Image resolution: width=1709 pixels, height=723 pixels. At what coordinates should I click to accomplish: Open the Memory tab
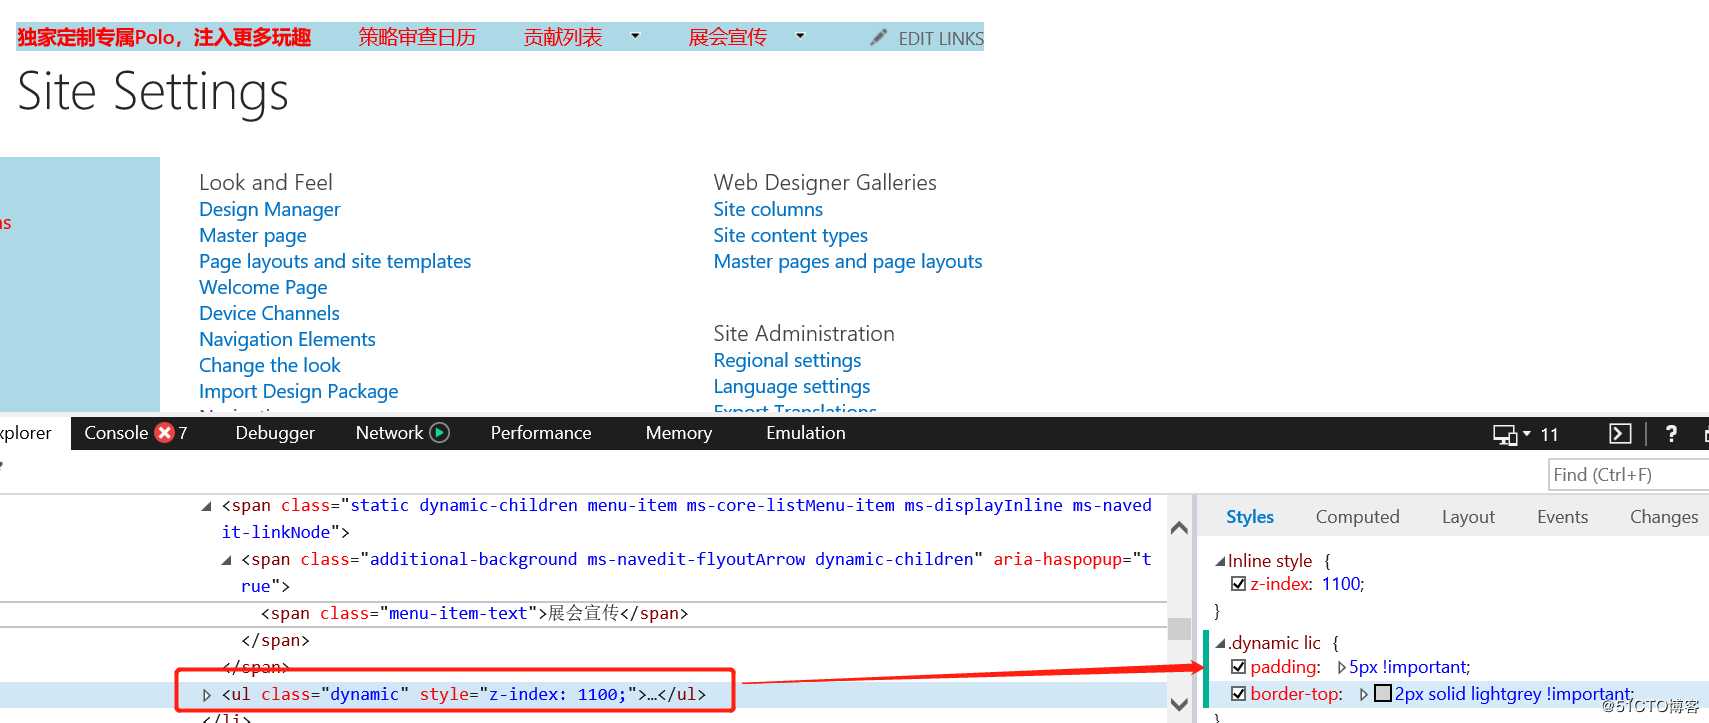click(679, 433)
